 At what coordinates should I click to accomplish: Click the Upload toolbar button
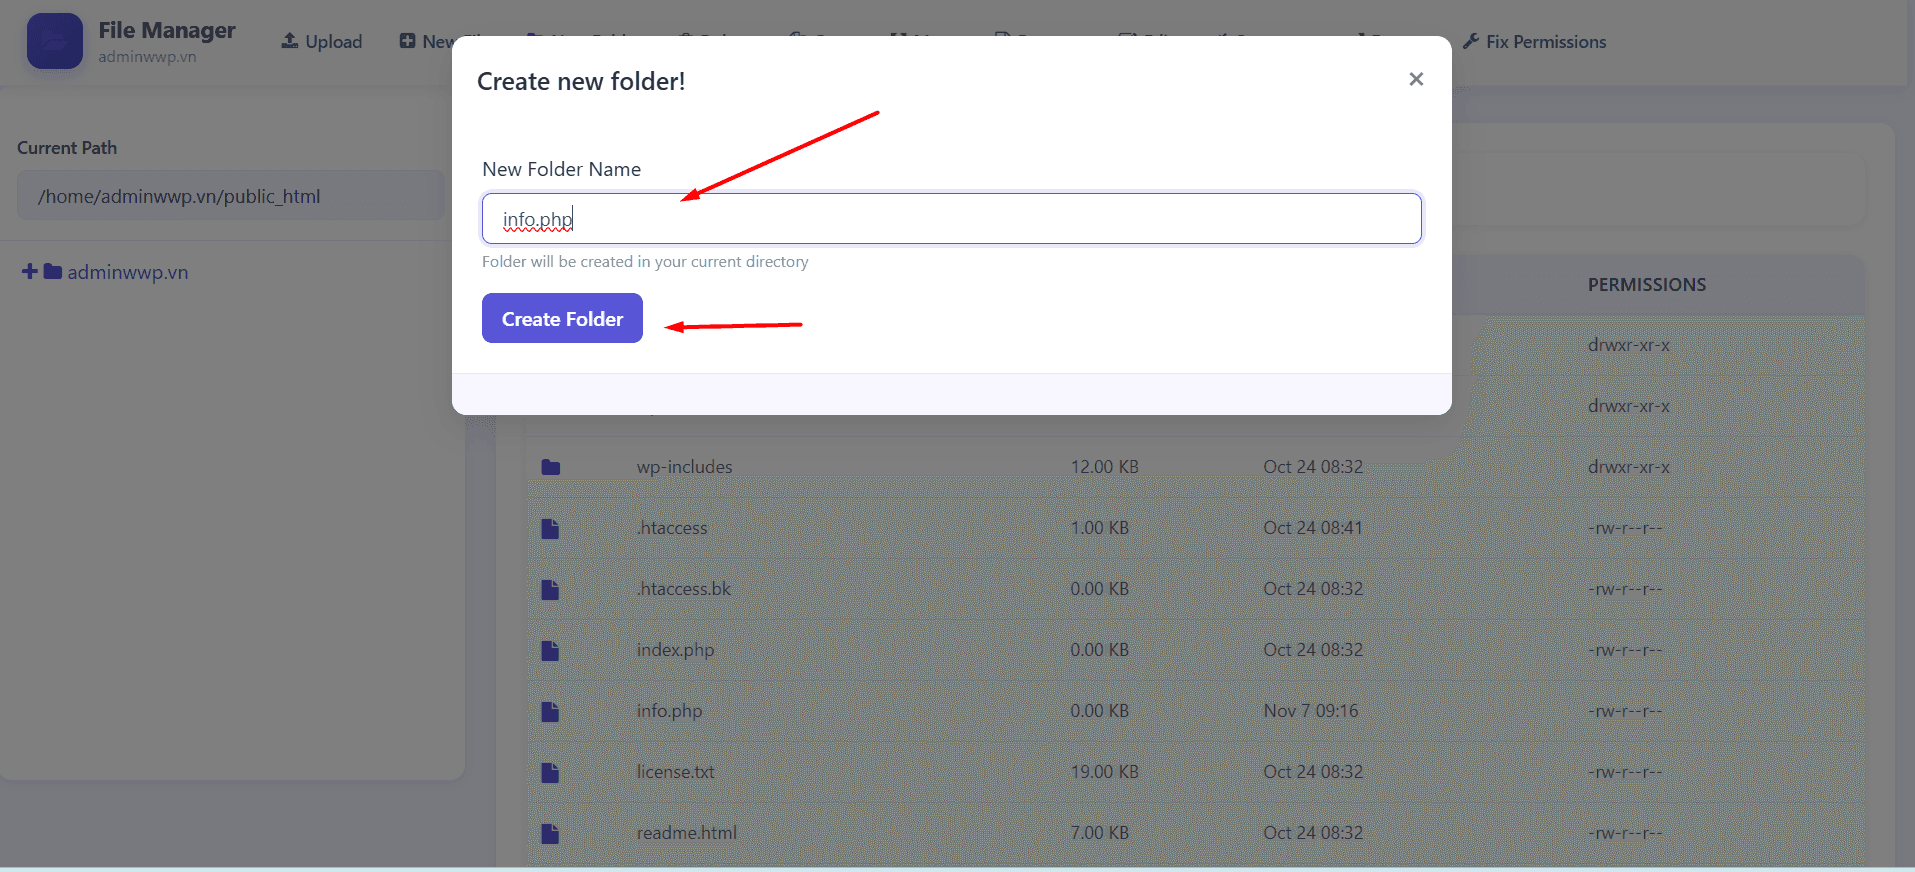click(321, 41)
